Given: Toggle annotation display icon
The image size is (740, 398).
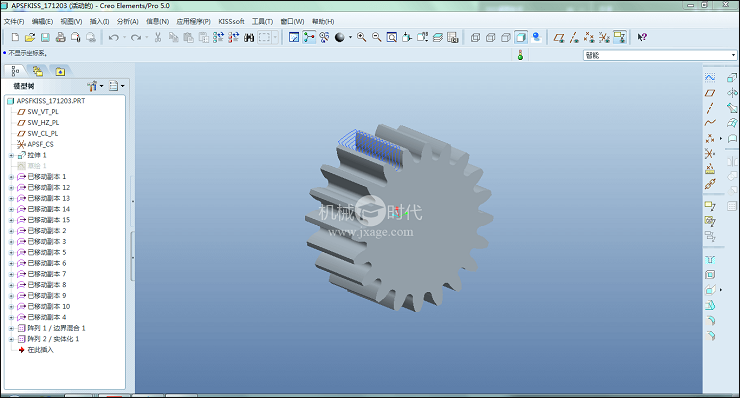Looking at the screenshot, I should pos(619,37).
